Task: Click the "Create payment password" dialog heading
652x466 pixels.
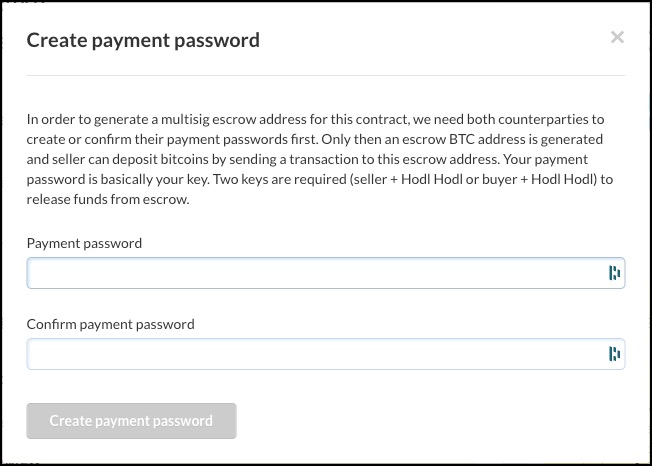Action: (143, 40)
